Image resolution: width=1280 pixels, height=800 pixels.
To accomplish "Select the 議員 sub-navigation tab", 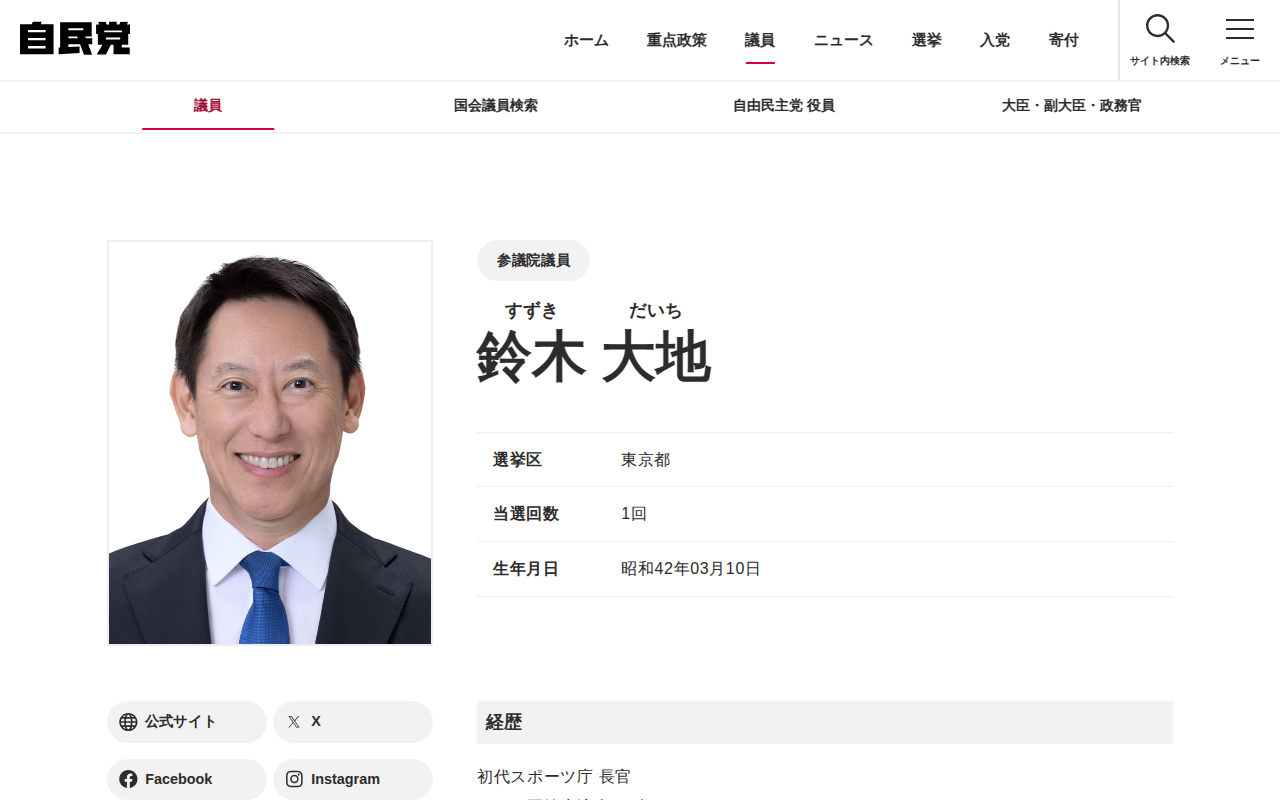I will pyautogui.click(x=208, y=106).
